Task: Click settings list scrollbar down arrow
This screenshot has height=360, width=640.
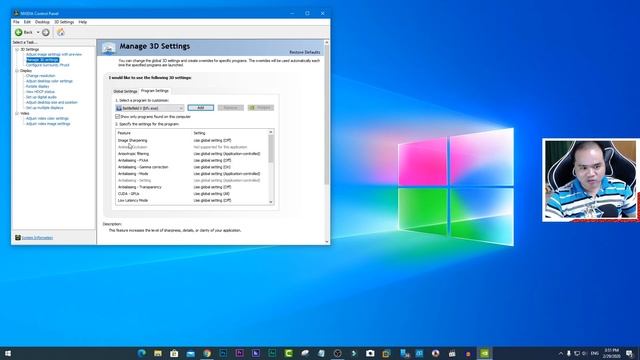Action: (x=271, y=202)
